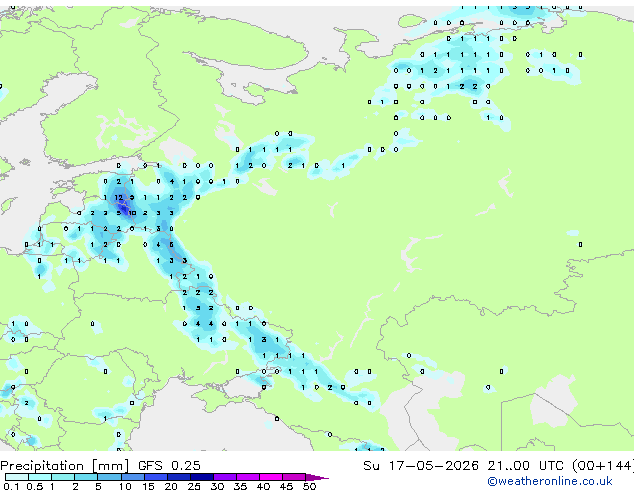Open the weatheronline.co.uk copyright link
This screenshot has width=634, height=490.
[549, 481]
